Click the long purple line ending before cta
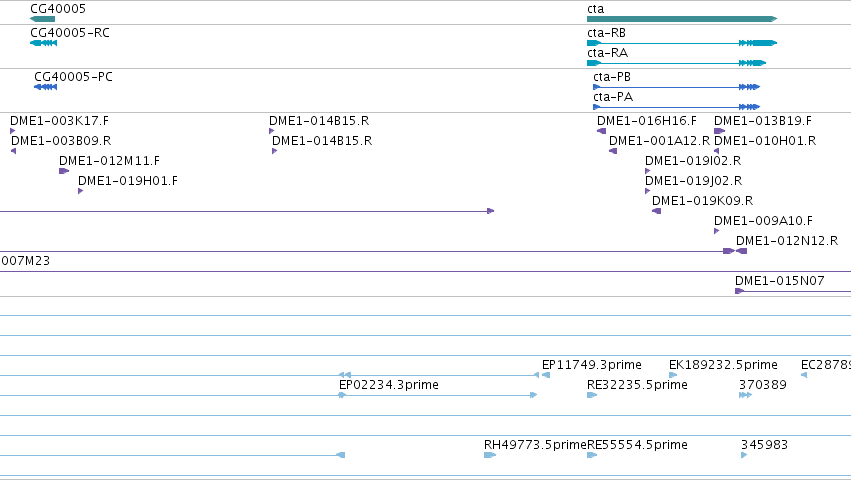The height and width of the screenshot is (480, 851). 247,211
